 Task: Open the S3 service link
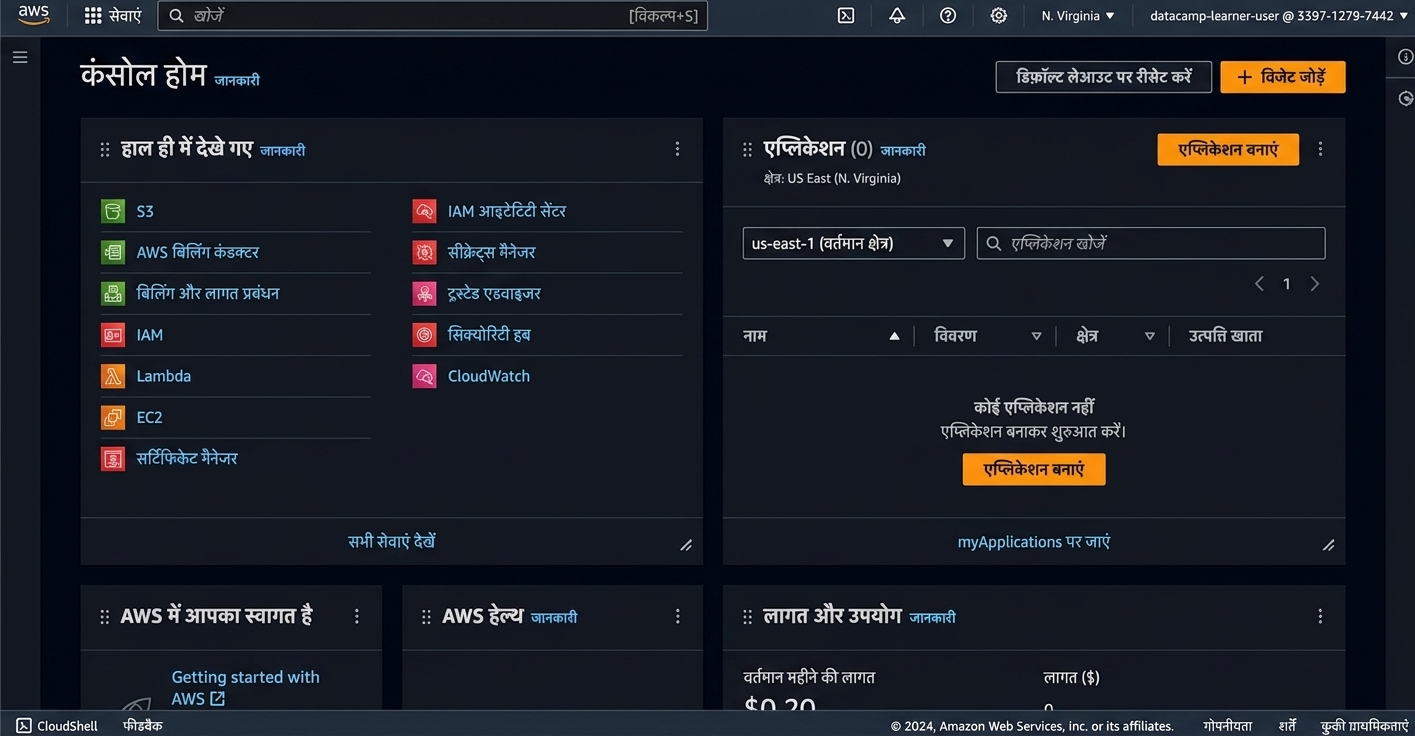click(145, 211)
